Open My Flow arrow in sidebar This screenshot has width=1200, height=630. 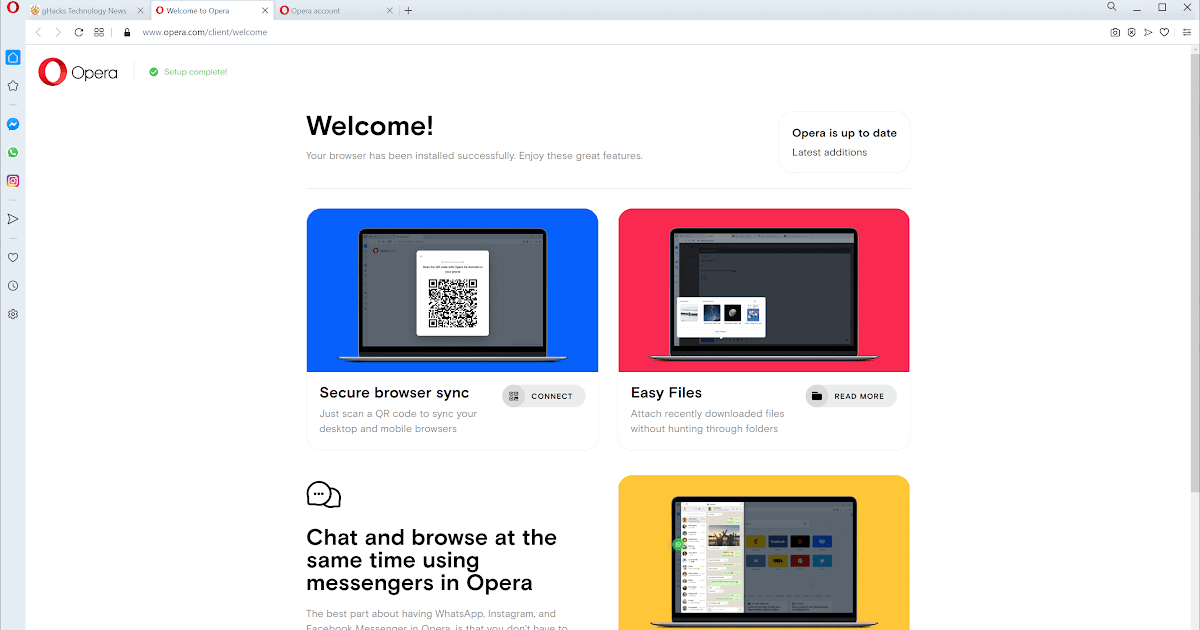coord(13,218)
